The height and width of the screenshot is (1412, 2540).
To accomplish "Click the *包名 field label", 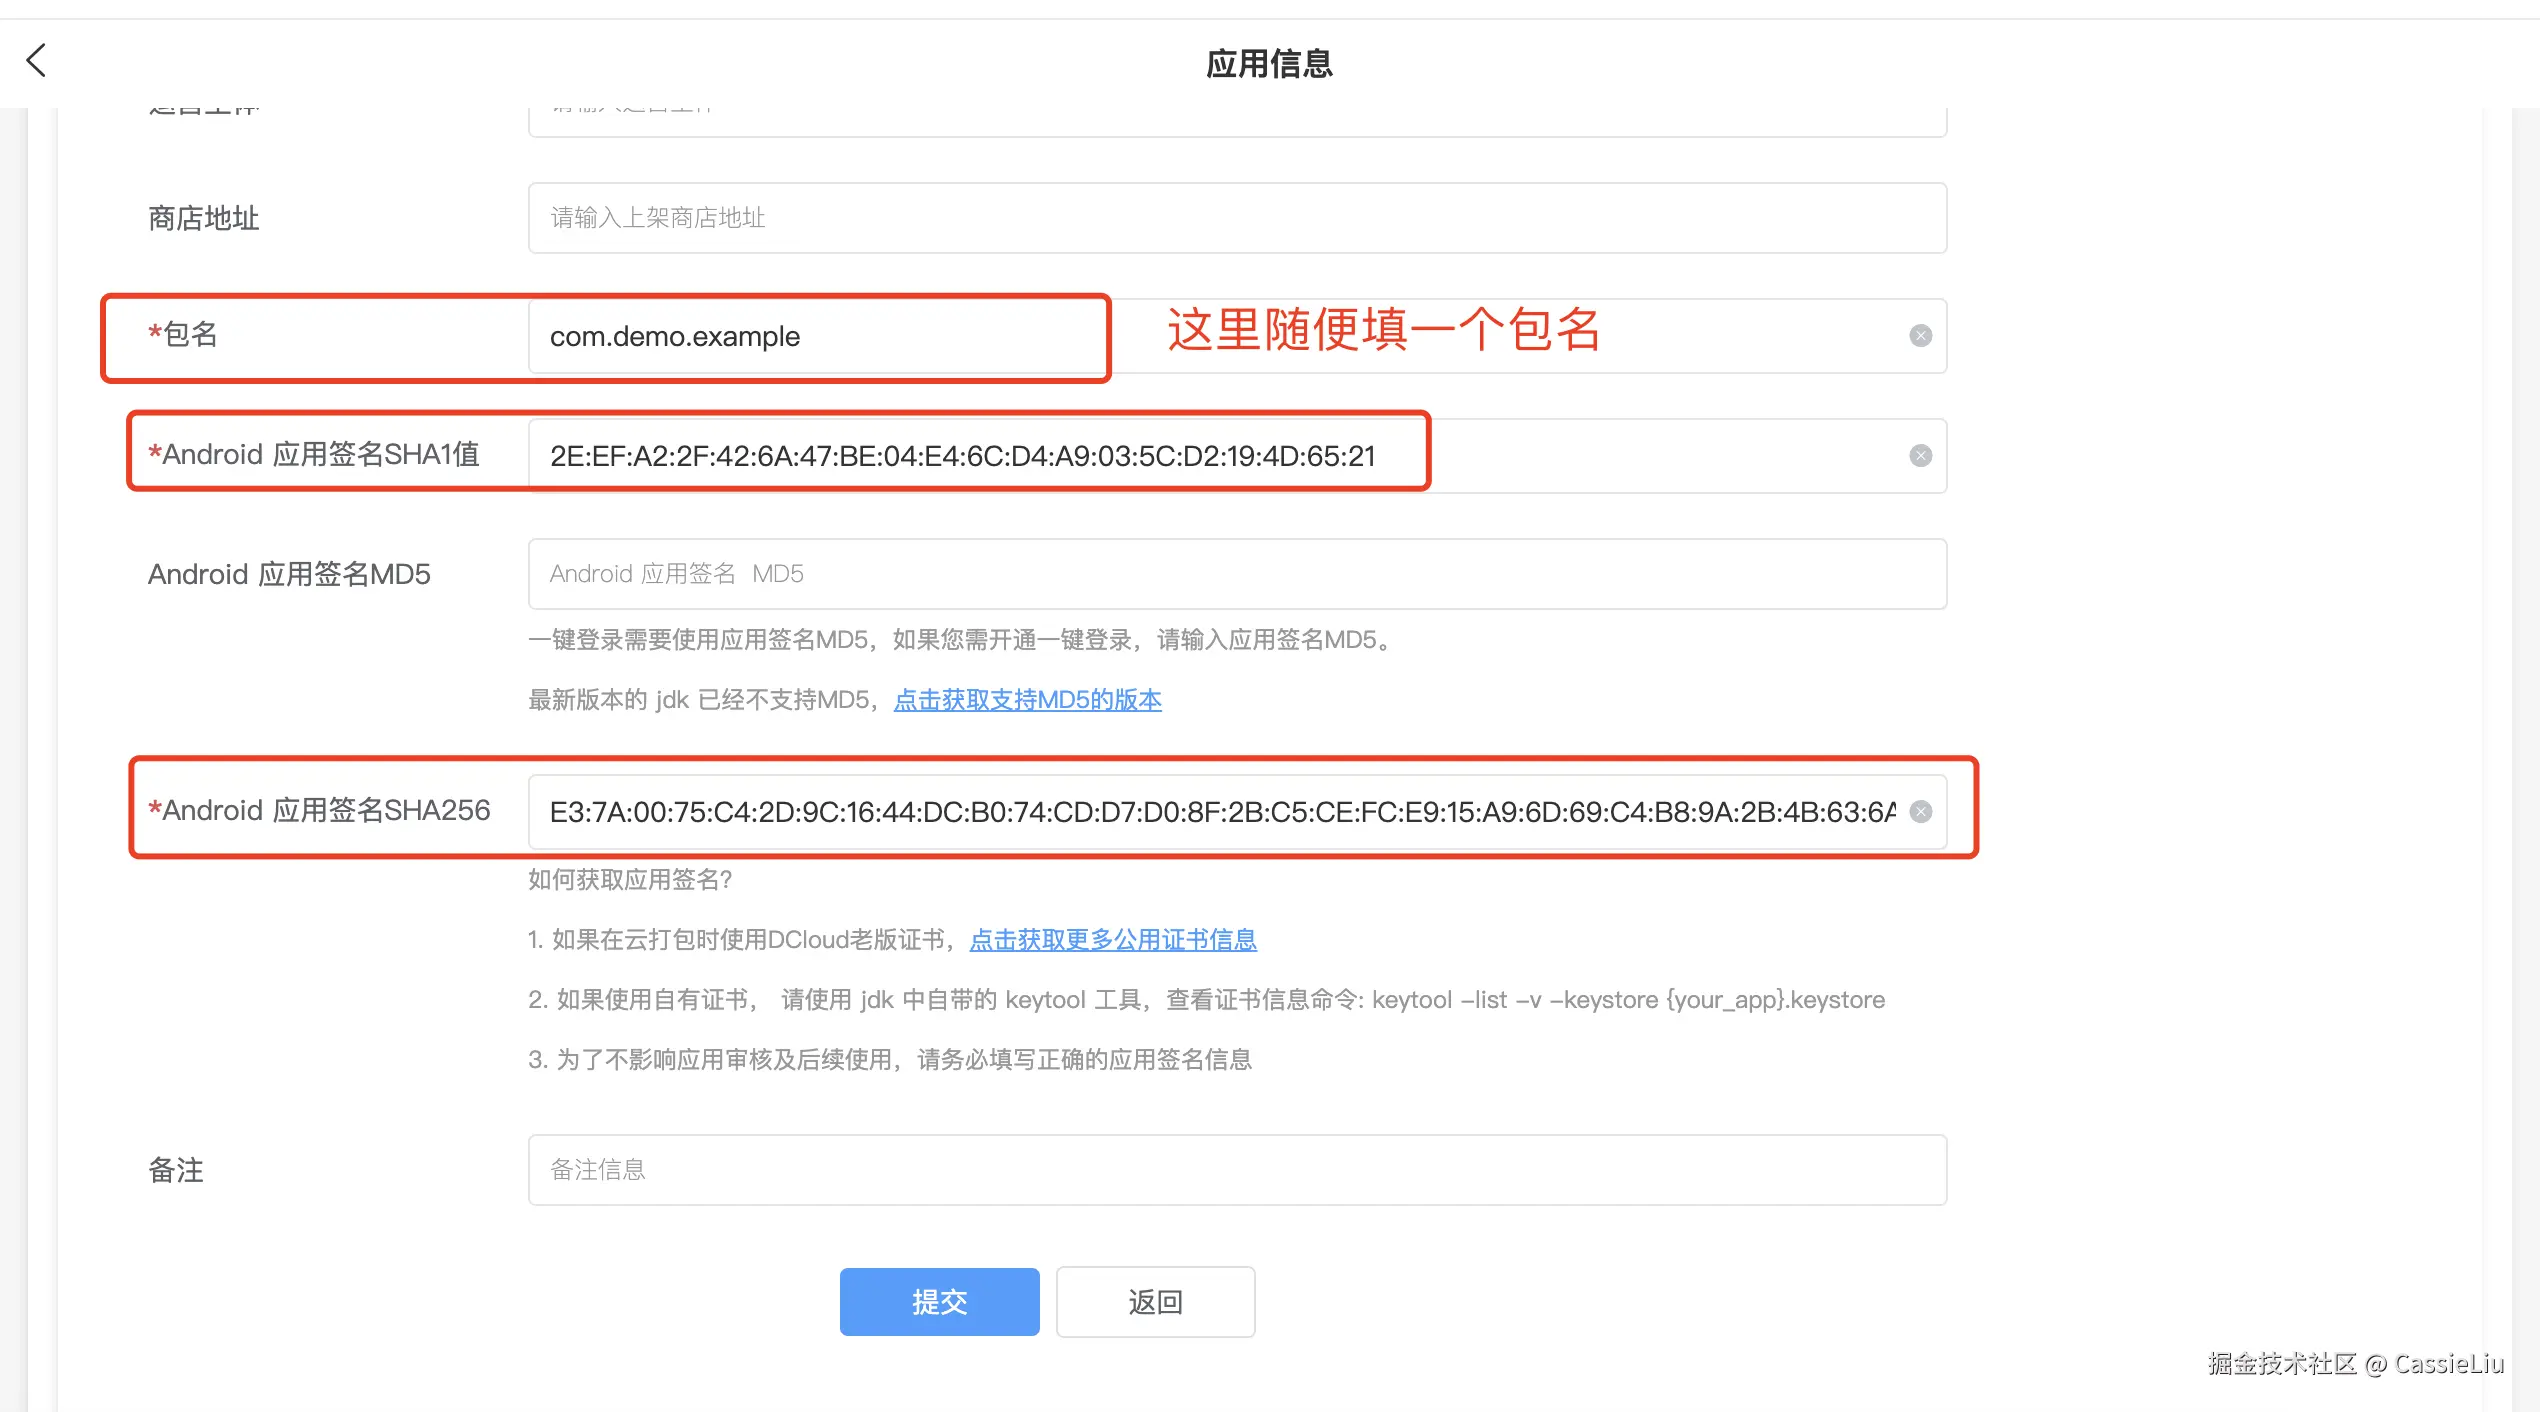I will (184, 334).
